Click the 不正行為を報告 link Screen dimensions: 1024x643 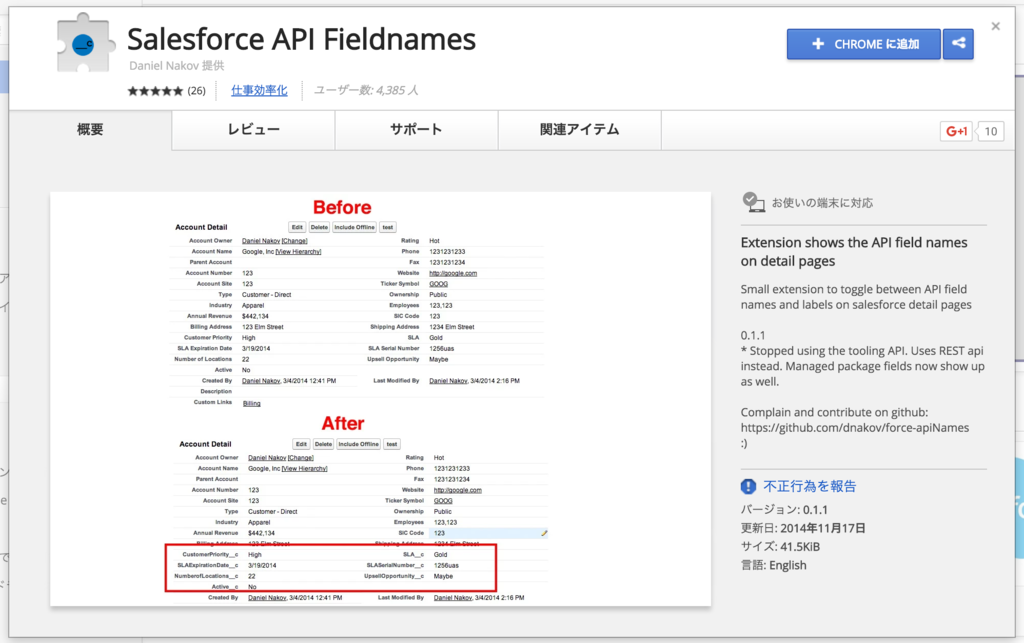coord(810,486)
